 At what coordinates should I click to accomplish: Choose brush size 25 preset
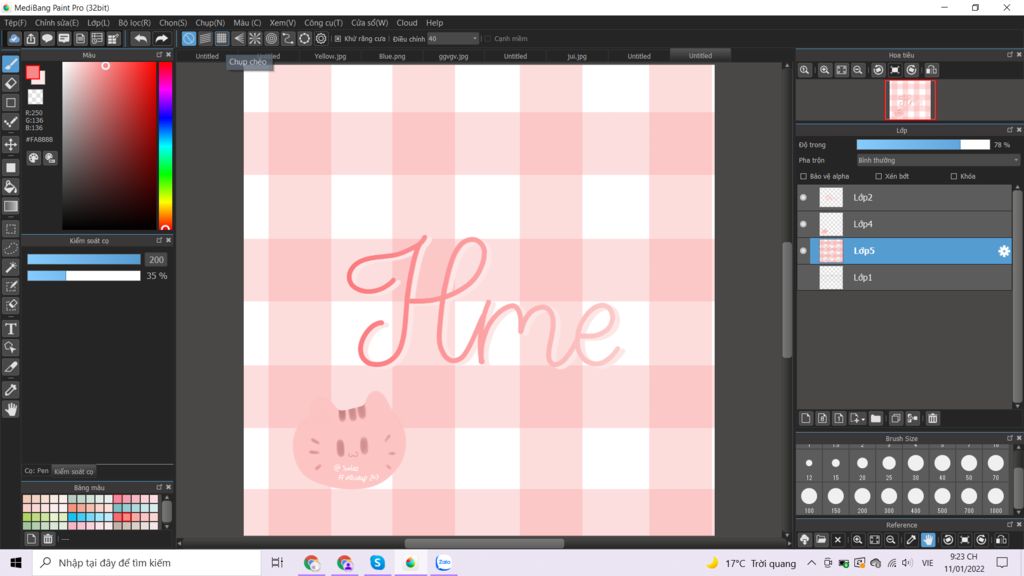(x=889, y=466)
